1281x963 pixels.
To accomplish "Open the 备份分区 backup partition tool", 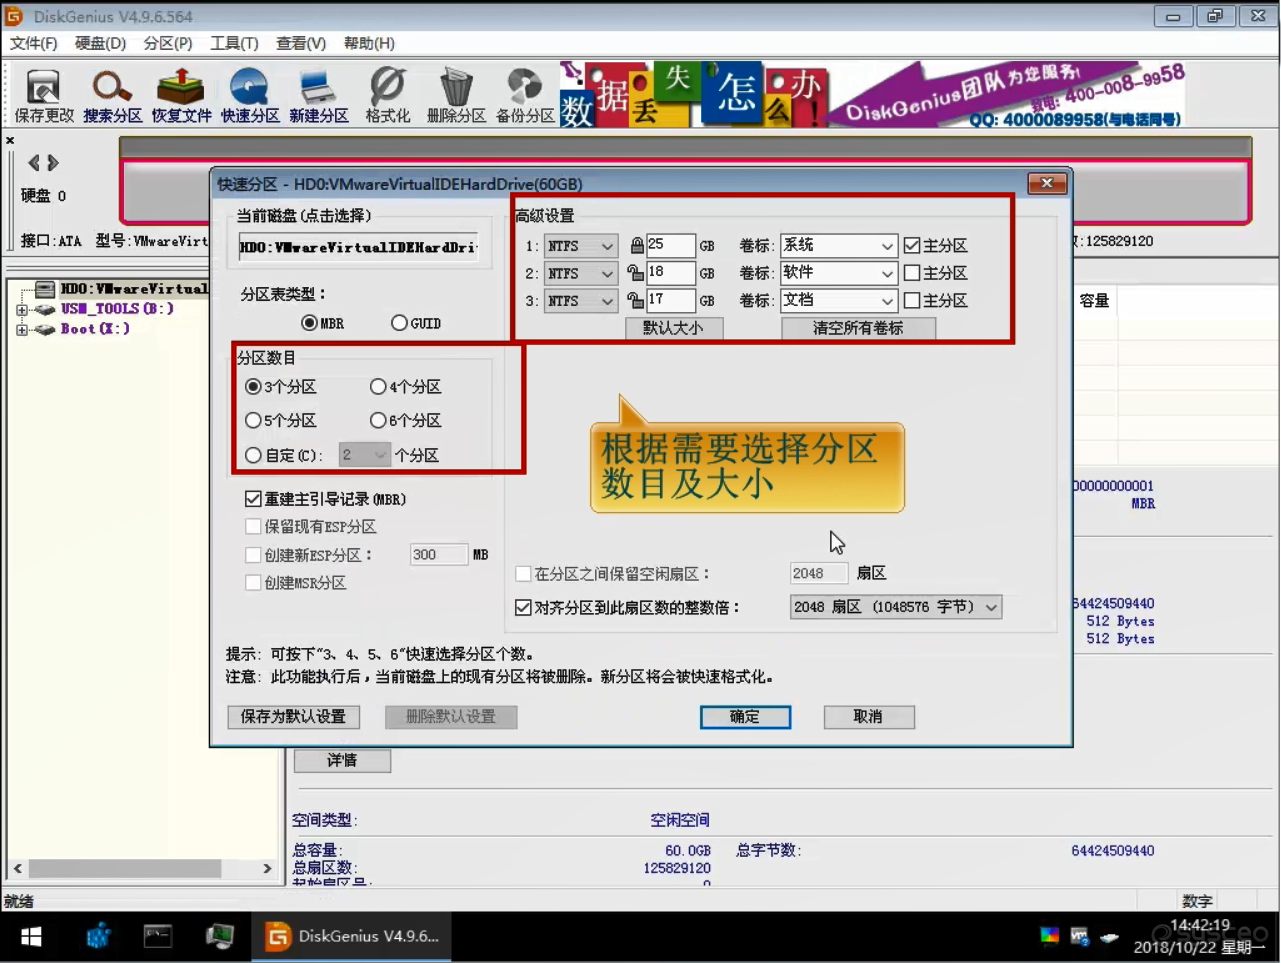I will click(525, 95).
